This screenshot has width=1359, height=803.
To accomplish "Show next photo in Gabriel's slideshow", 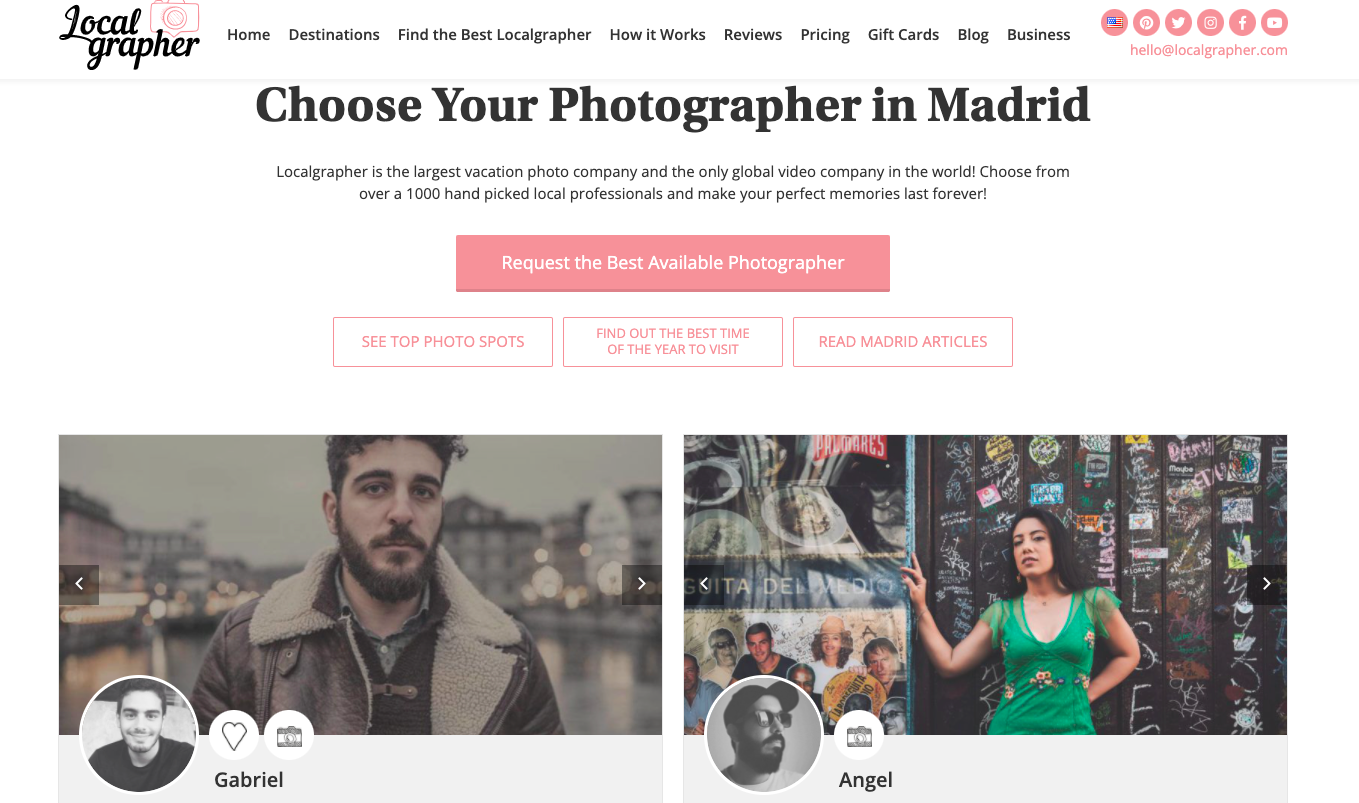I will tap(642, 585).
